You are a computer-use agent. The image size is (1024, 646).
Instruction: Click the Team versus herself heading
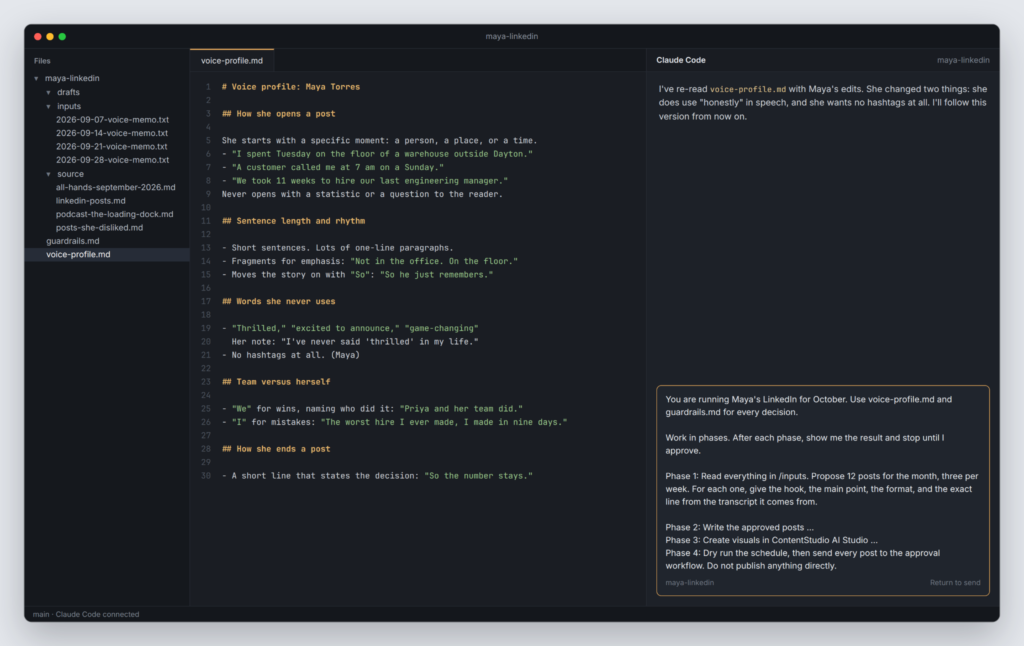coord(276,382)
